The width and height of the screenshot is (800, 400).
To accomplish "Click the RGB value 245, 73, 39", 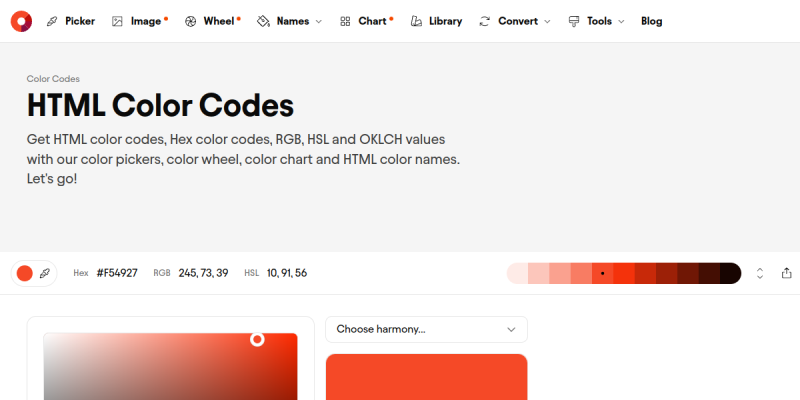I will [x=203, y=273].
